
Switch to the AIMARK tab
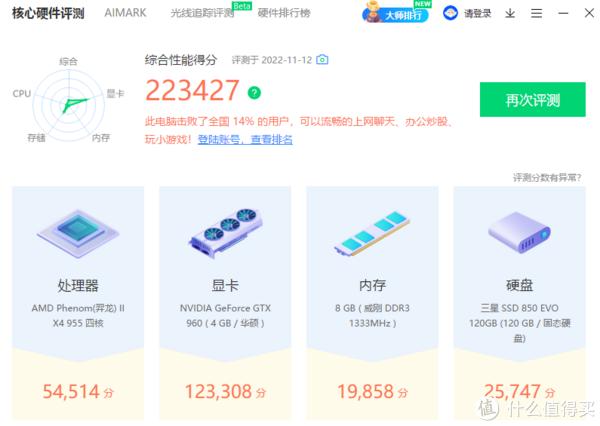(x=125, y=13)
